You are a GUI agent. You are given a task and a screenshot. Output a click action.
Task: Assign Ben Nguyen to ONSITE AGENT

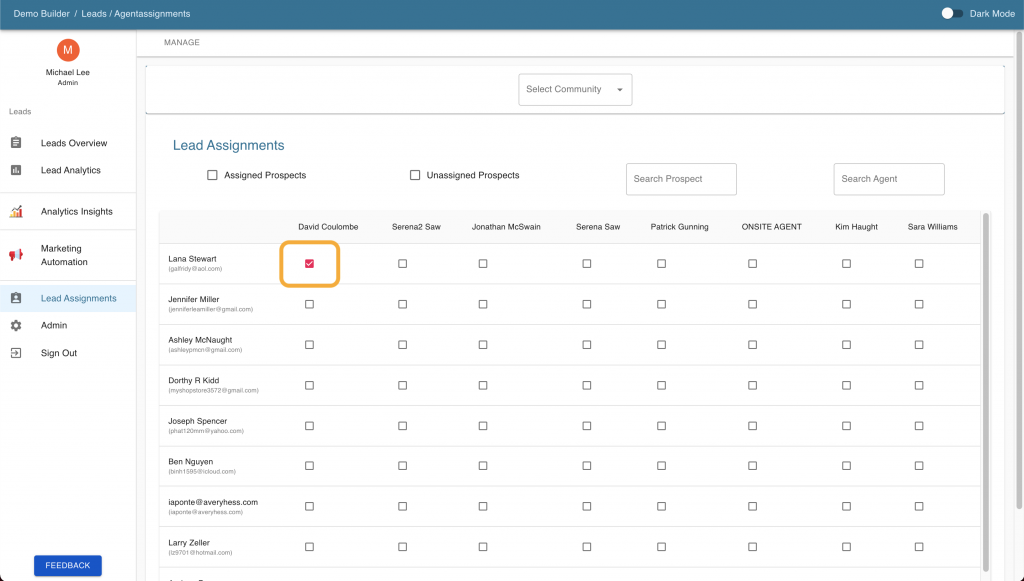pos(752,465)
